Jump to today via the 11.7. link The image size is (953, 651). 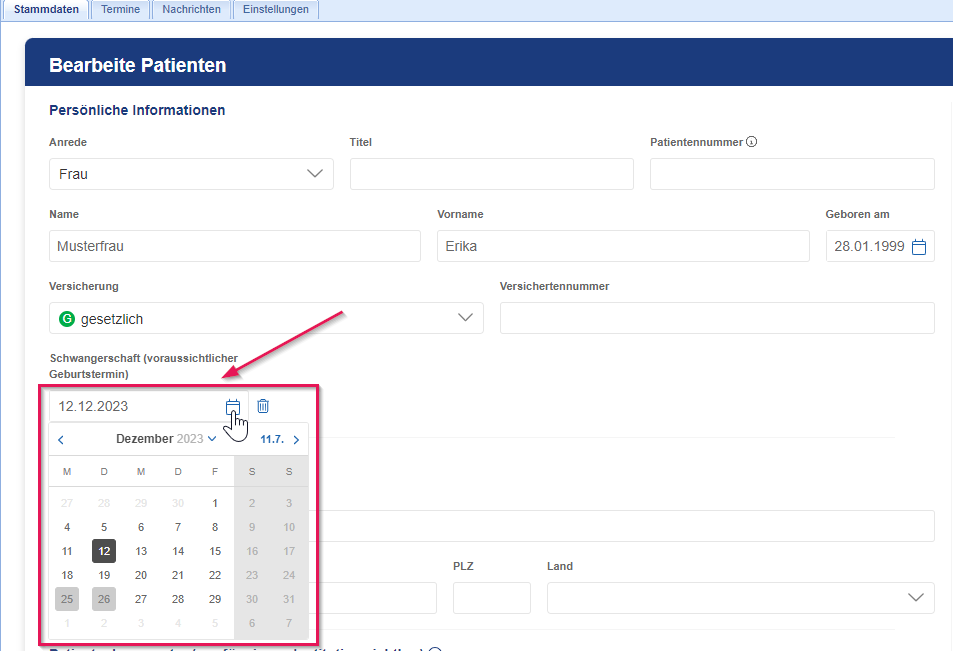[x=271, y=438]
